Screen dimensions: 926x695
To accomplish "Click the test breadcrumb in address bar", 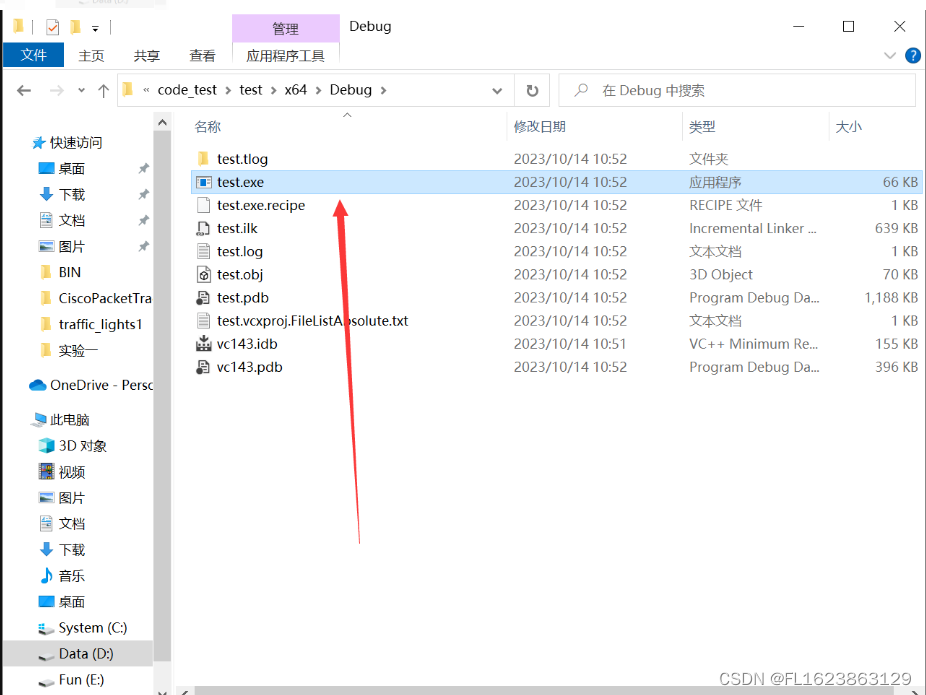I will 250,89.
